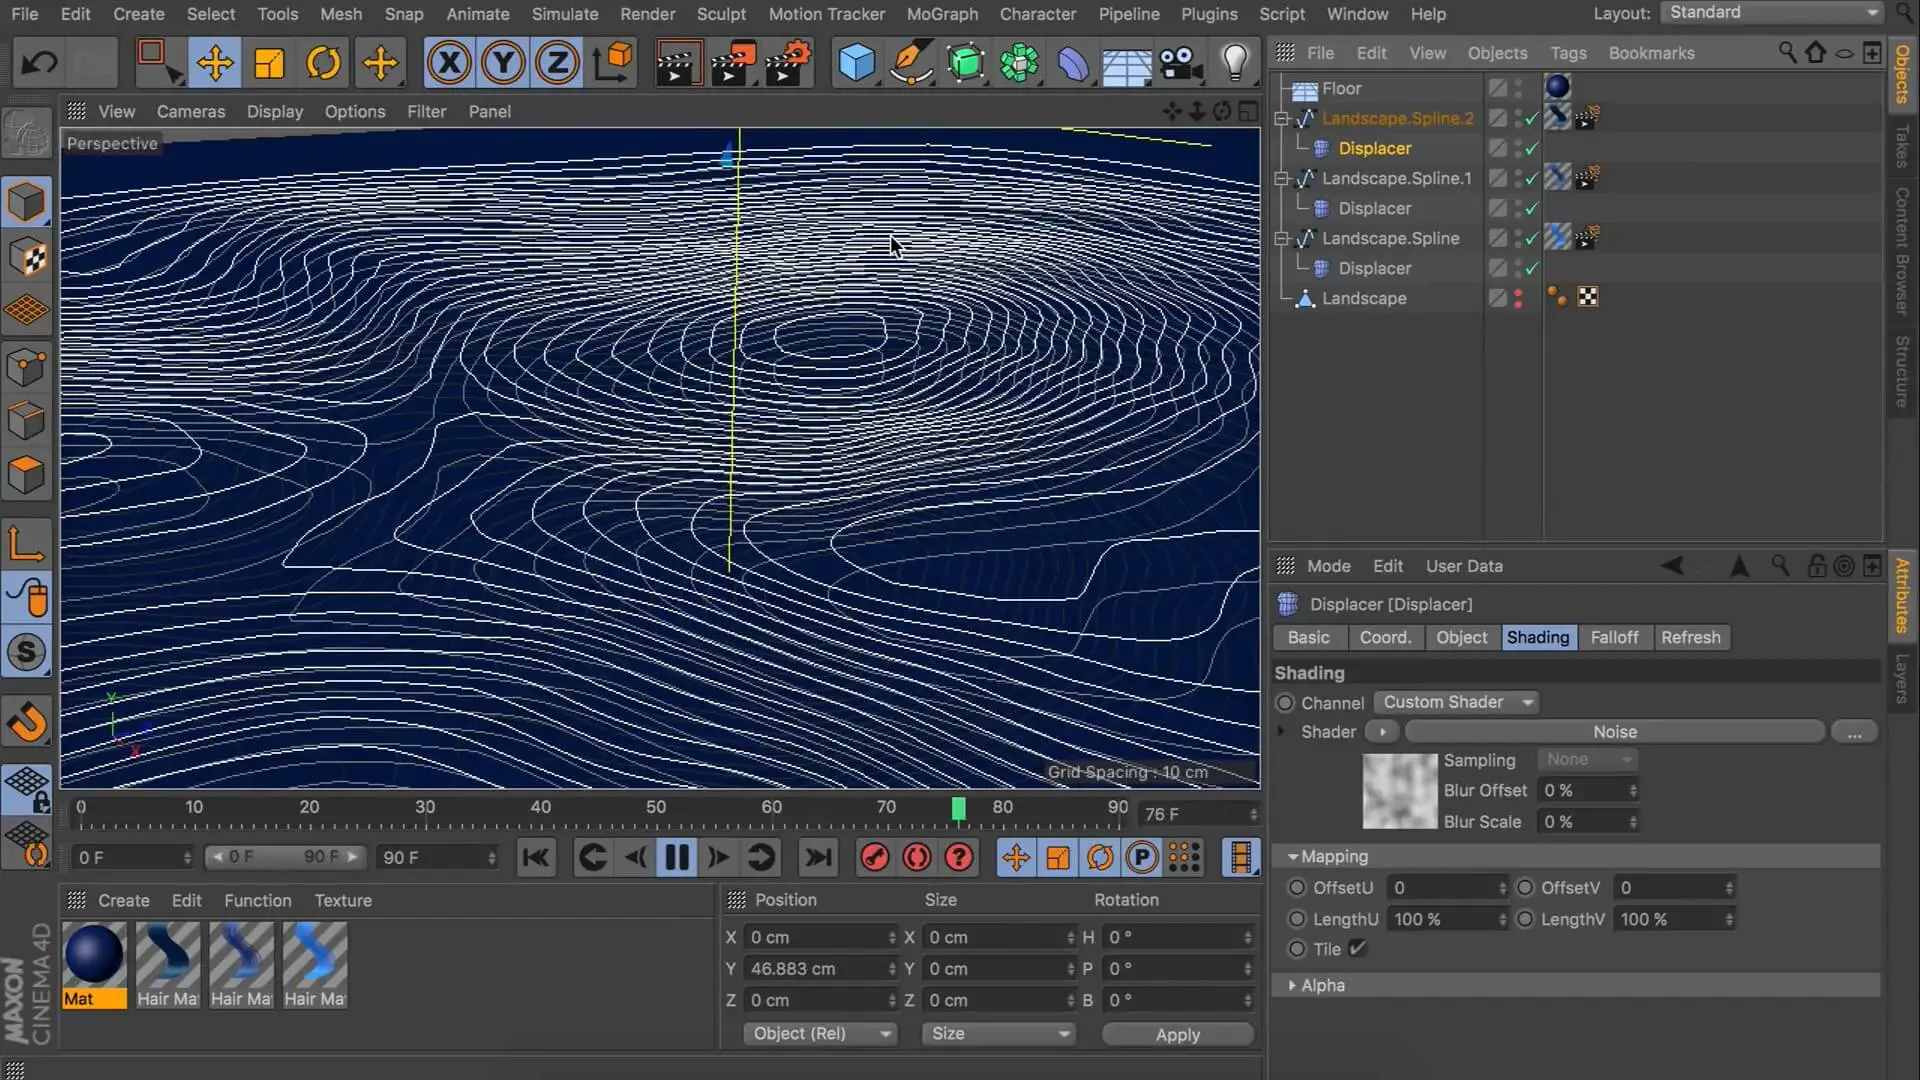Toggle Z axis lock

tap(557, 64)
